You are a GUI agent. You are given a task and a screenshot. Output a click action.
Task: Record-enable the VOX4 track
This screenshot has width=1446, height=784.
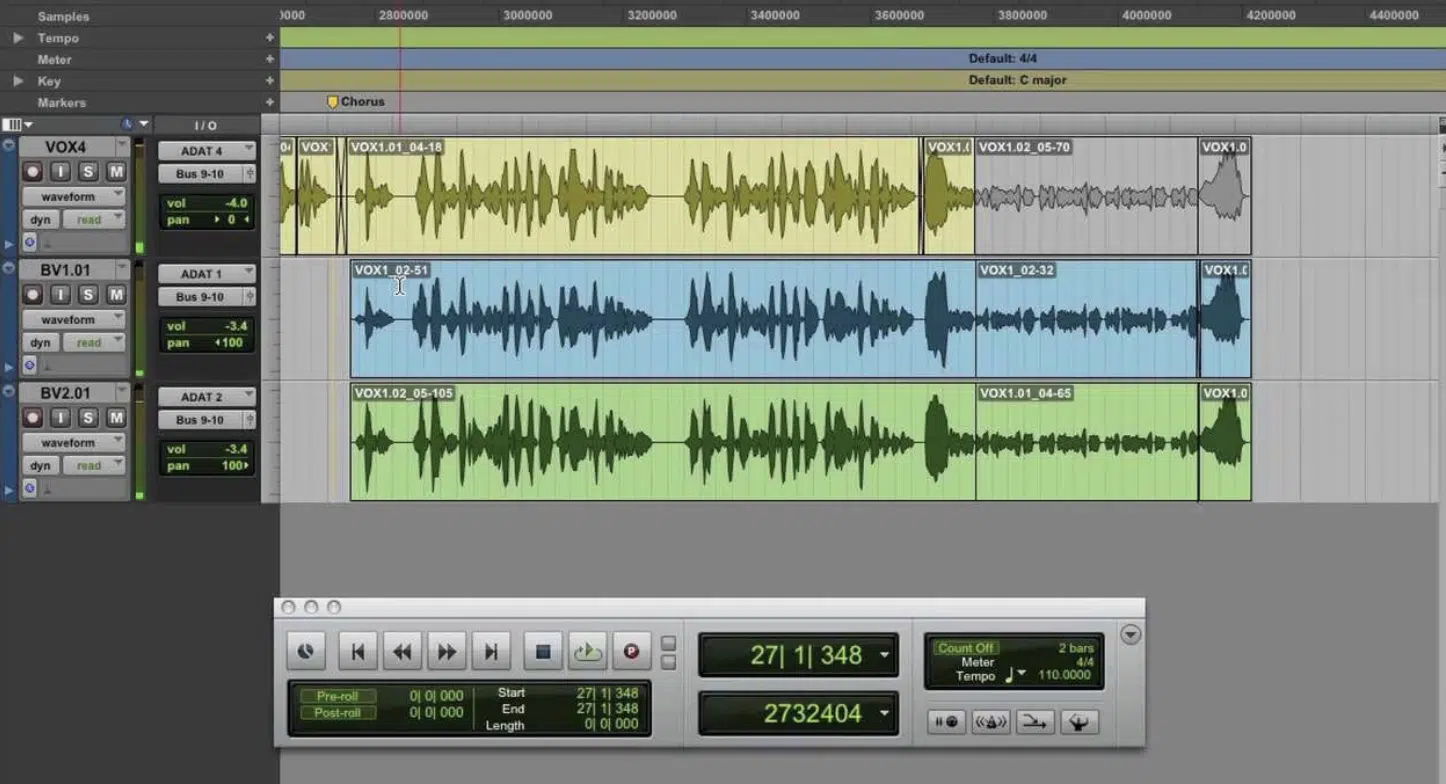click(x=32, y=172)
